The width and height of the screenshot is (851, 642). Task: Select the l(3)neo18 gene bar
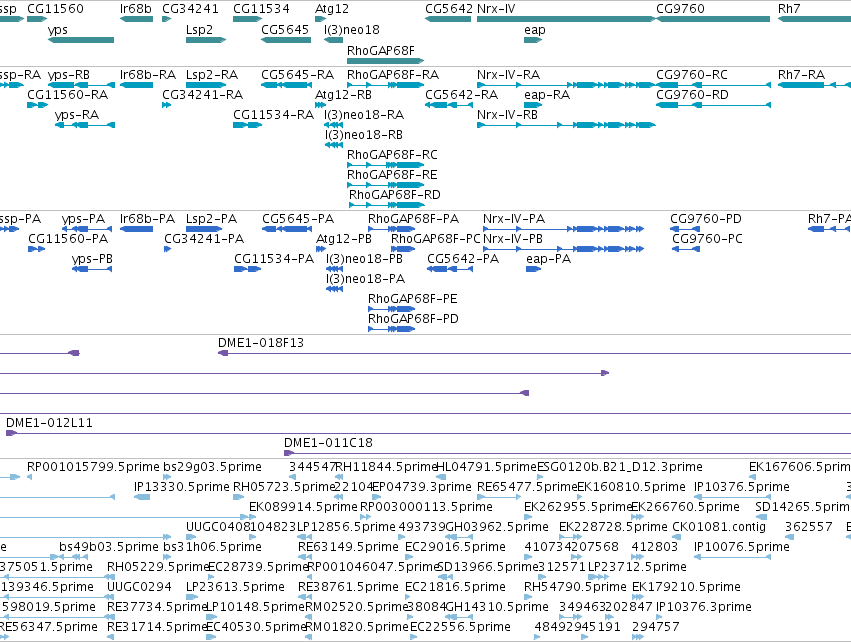(x=333, y=40)
